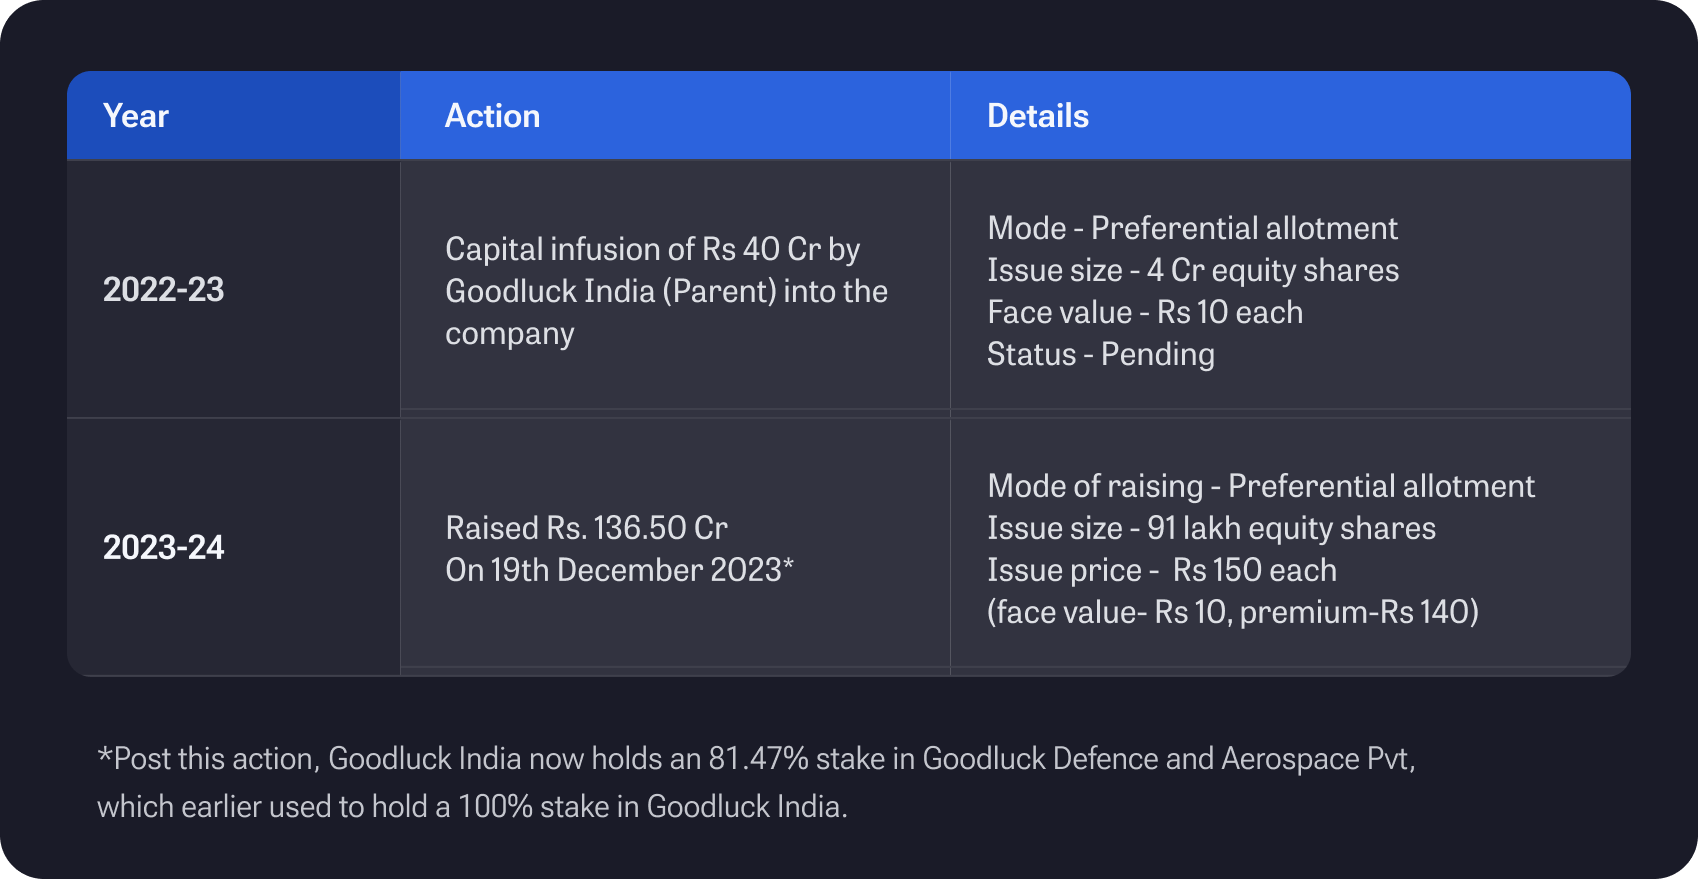Click the footnote line starting '*Post this action'

coord(755,759)
